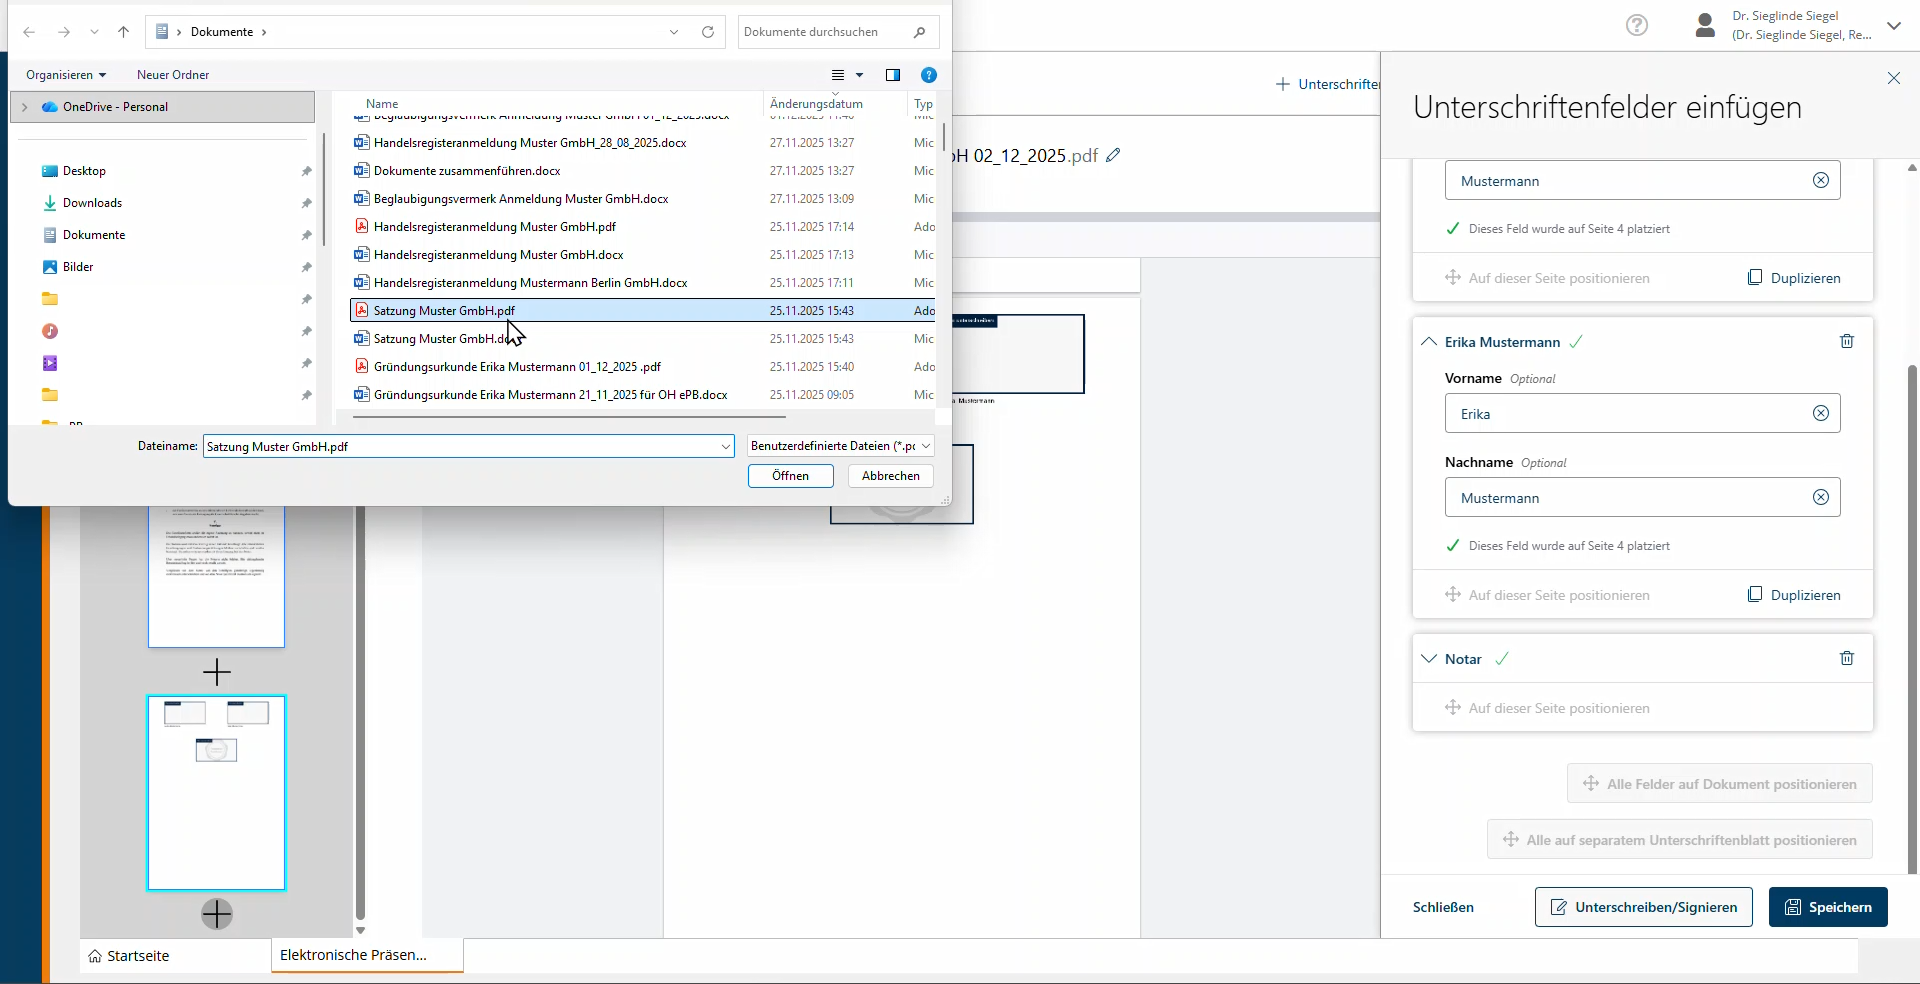The height and width of the screenshot is (984, 1920).
Task: Expand the Notar section
Action: (1429, 659)
